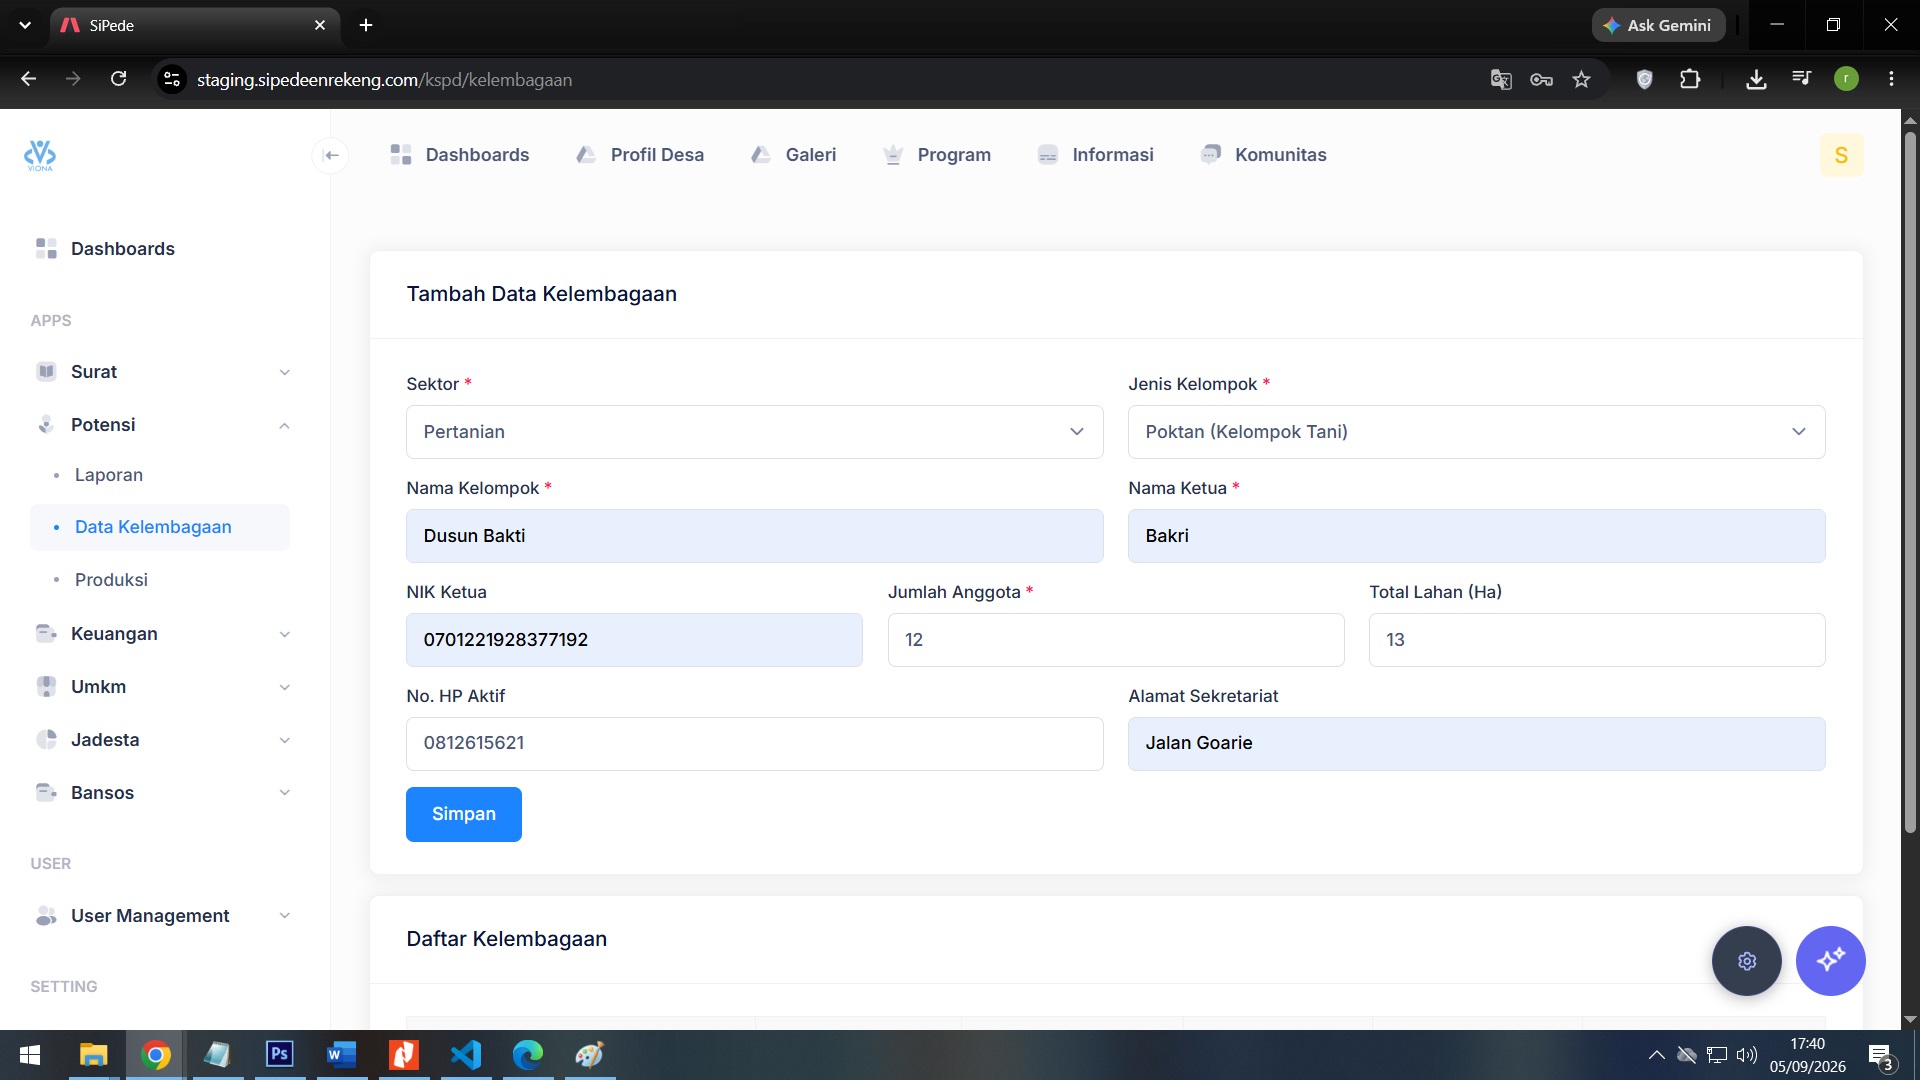The image size is (1920, 1080).
Task: Open Visual Studio Code from taskbar
Action: coord(466,1055)
